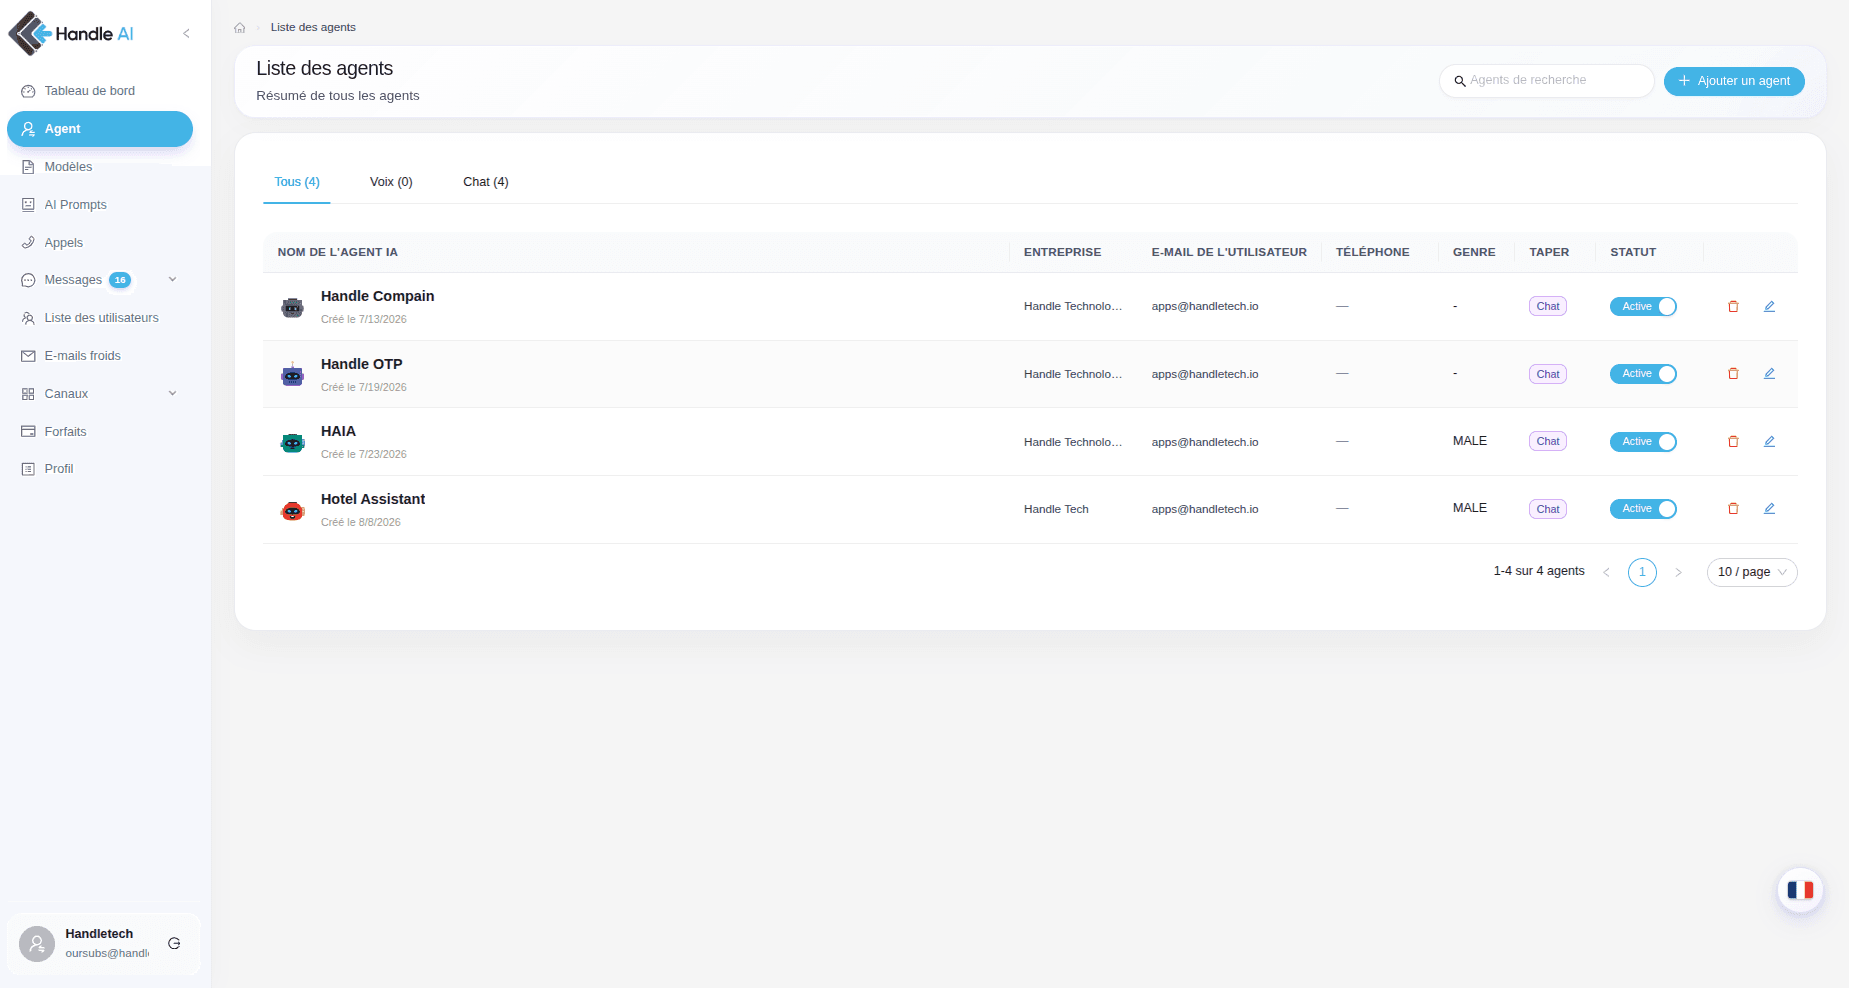Image resolution: width=1849 pixels, height=988 pixels.
Task: Toggle Active status for HAIA
Action: tap(1643, 442)
